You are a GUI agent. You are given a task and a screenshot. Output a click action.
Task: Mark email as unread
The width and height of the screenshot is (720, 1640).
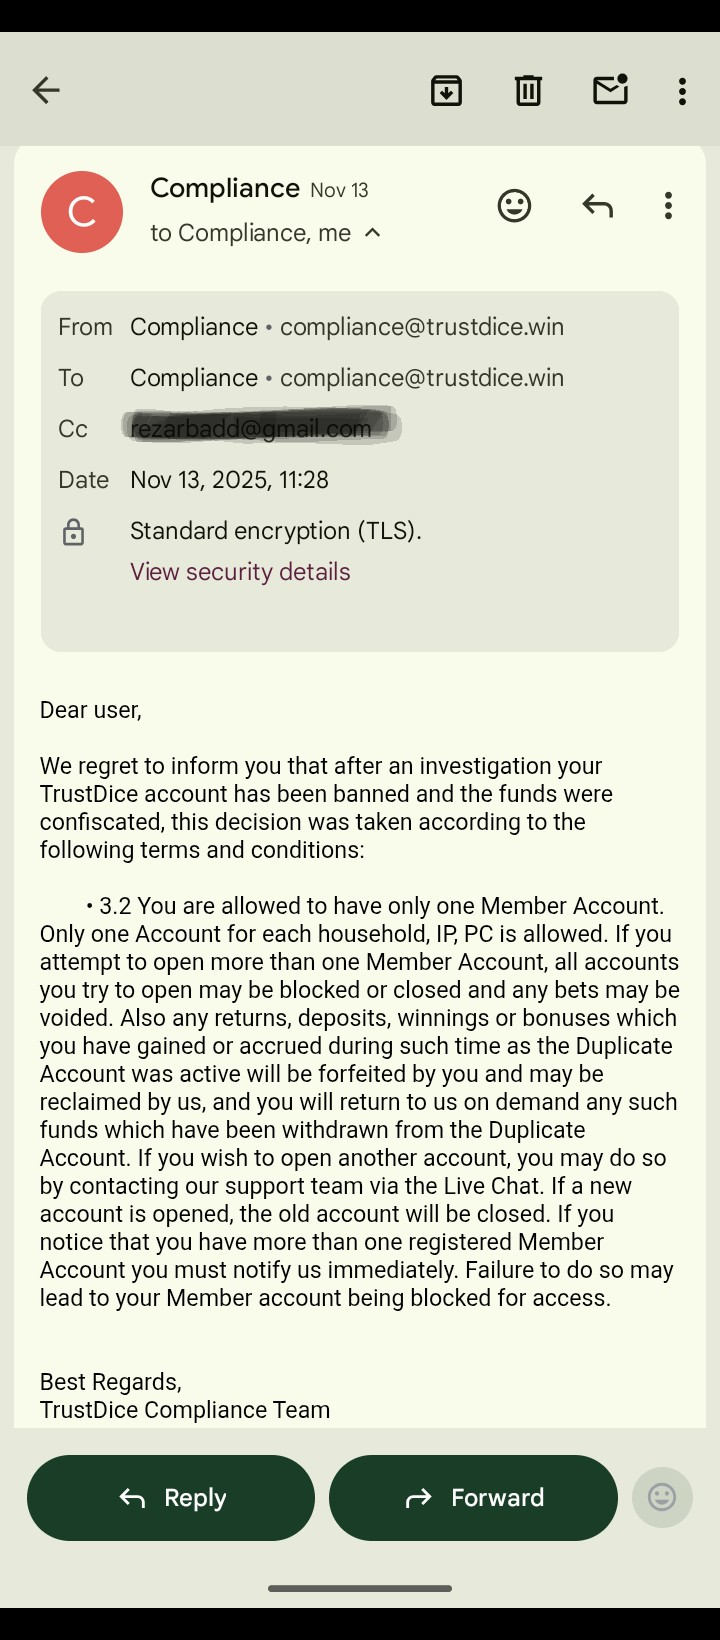pyautogui.click(x=610, y=89)
